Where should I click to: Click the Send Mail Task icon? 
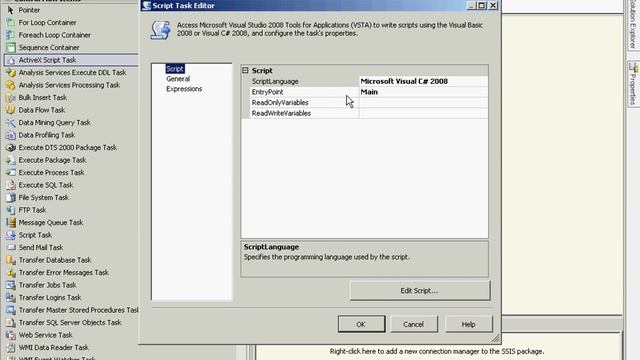(x=11, y=247)
